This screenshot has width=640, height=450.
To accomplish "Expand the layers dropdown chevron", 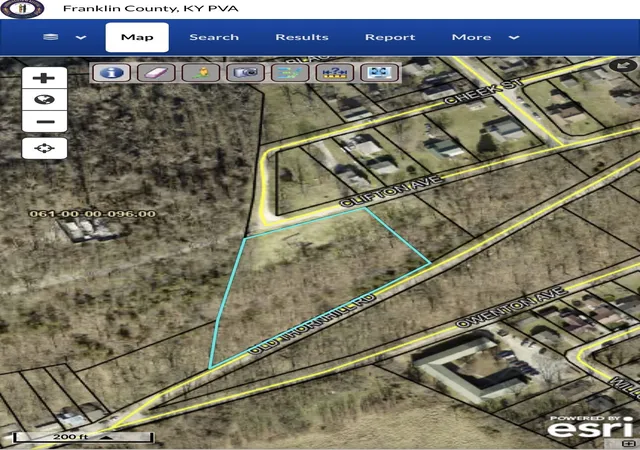I will coord(81,38).
